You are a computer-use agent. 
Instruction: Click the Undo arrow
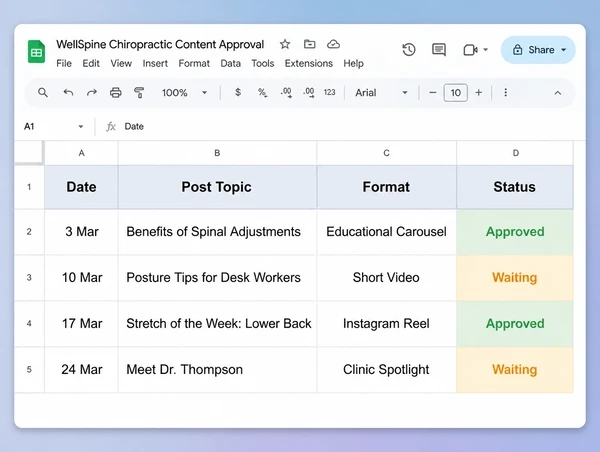tap(68, 93)
